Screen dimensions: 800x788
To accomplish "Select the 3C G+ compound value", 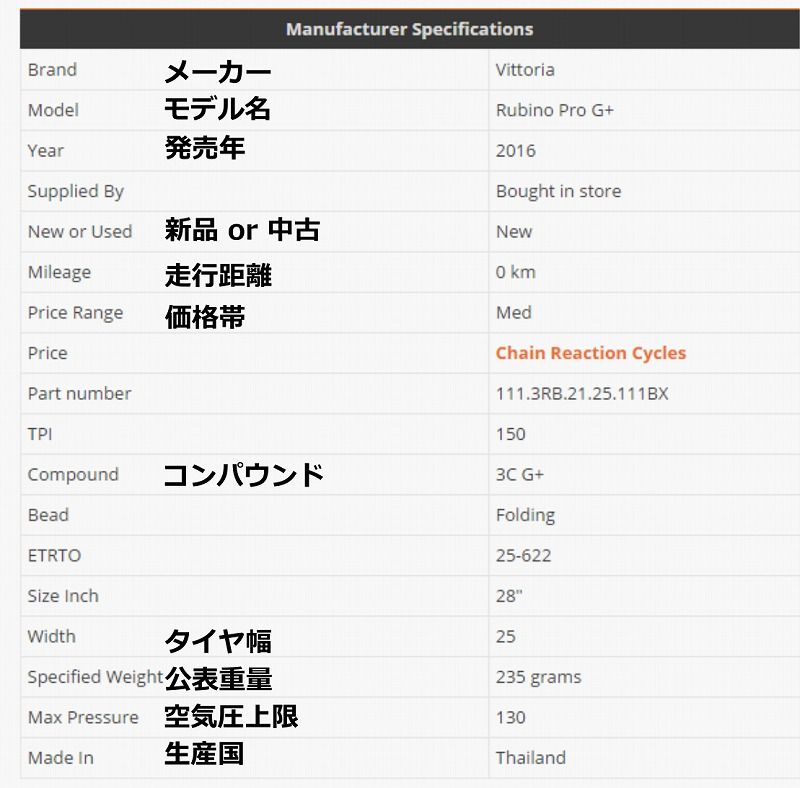I will pos(519,475).
